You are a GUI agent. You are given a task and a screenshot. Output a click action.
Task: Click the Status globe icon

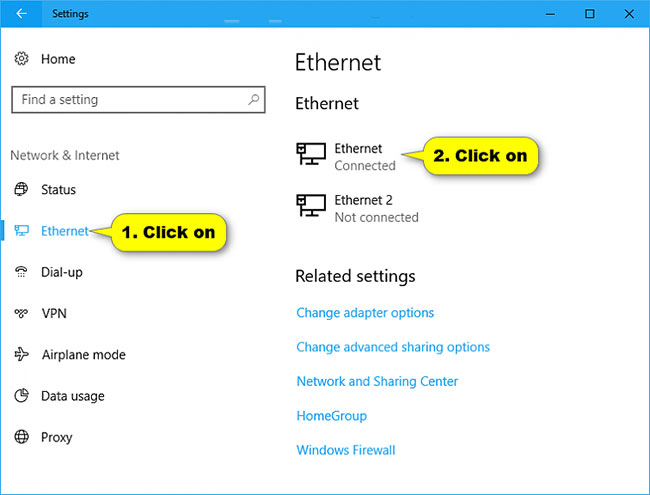(x=21, y=189)
